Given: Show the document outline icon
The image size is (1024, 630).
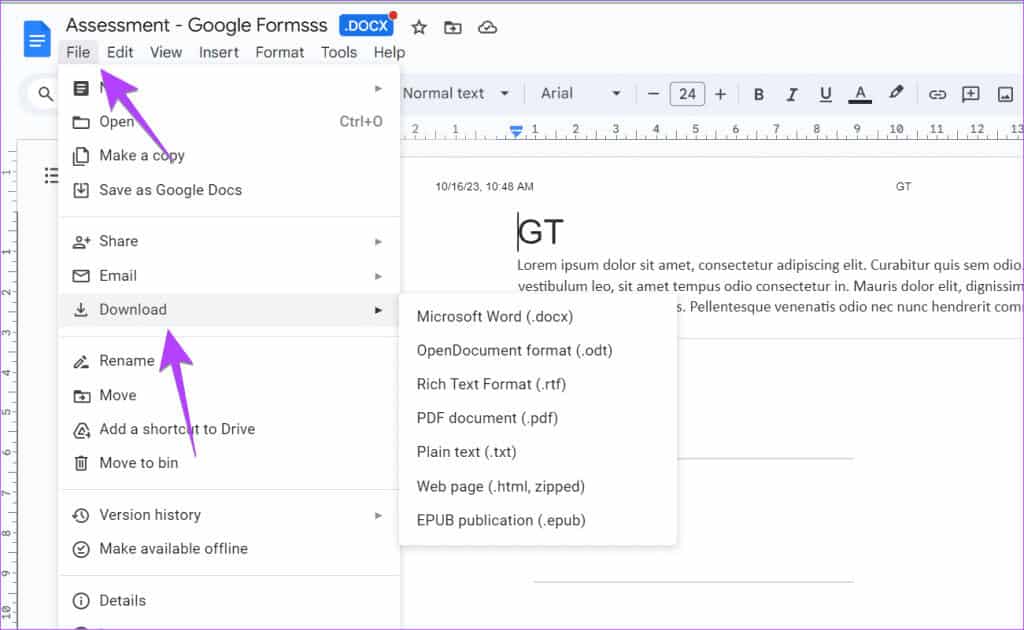Looking at the screenshot, I should click(51, 175).
